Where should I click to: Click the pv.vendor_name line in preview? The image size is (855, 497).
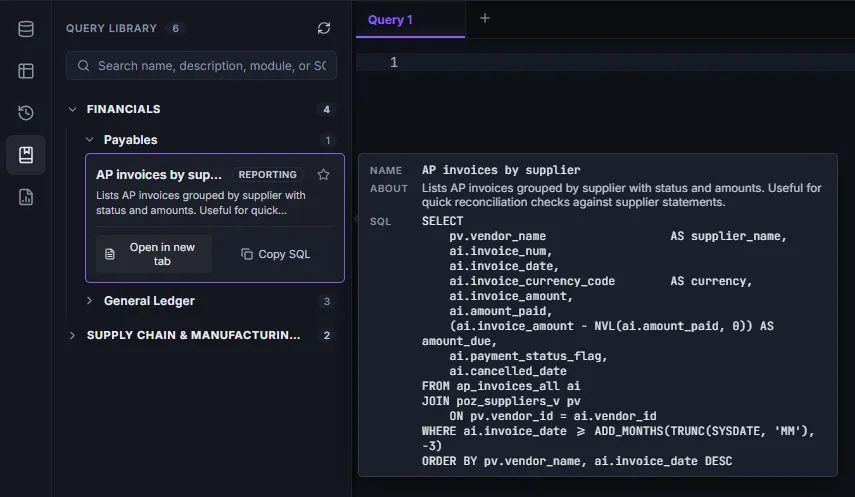618,236
